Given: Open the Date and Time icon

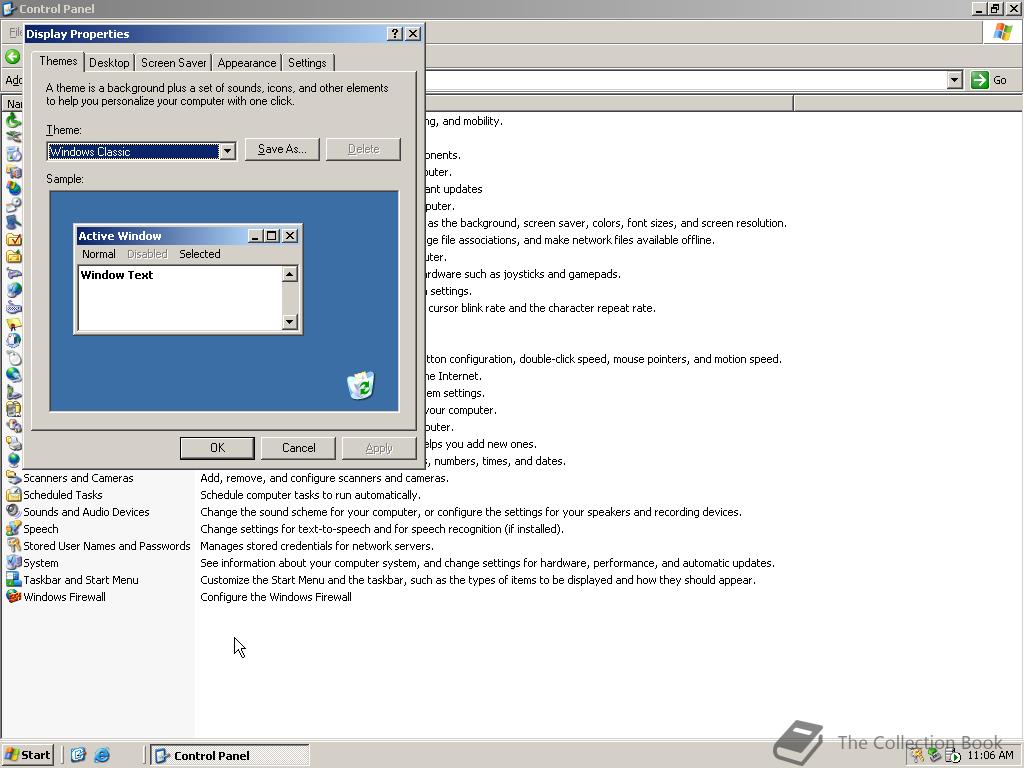Looking at the screenshot, I should [x=13, y=206].
